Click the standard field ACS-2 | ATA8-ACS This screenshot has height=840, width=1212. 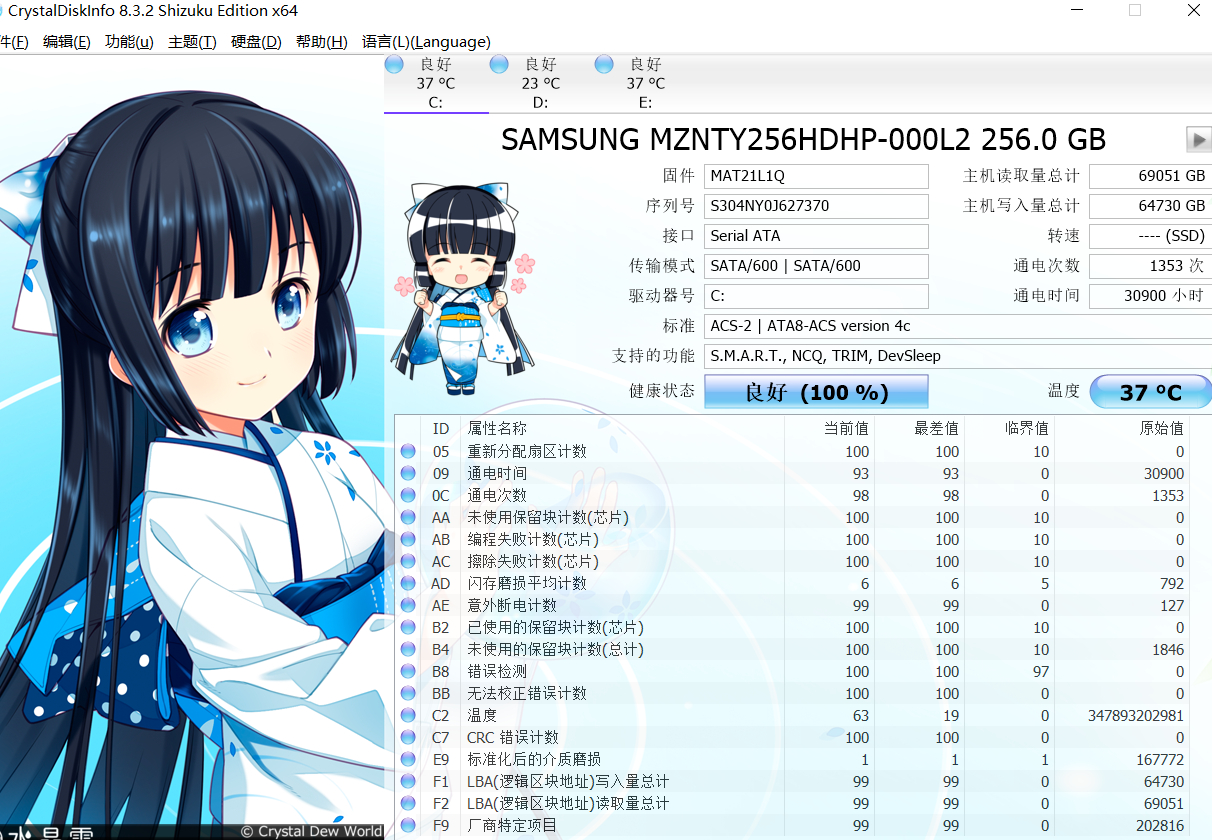(958, 326)
